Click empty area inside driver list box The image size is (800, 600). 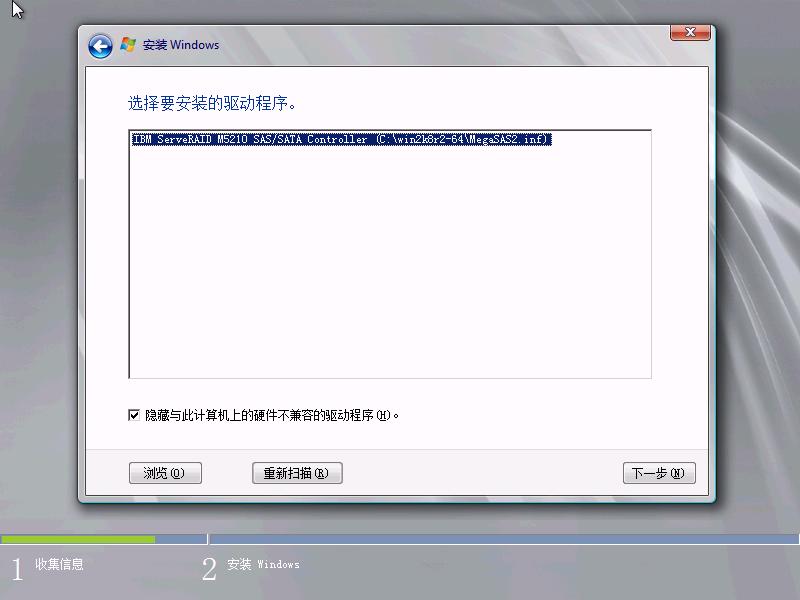390,270
